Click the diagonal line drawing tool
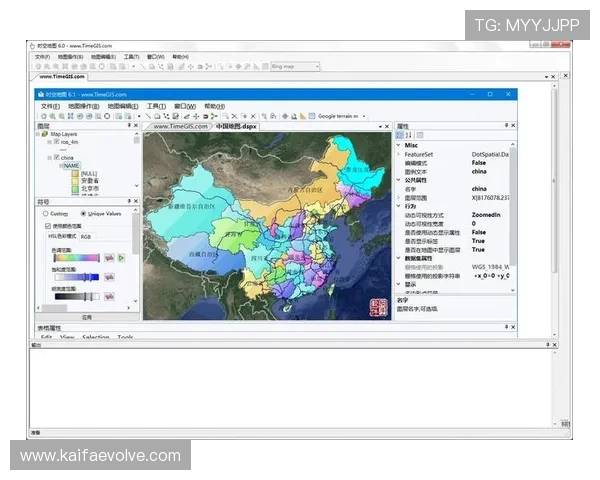The height and width of the screenshot is (480, 600). [148, 116]
